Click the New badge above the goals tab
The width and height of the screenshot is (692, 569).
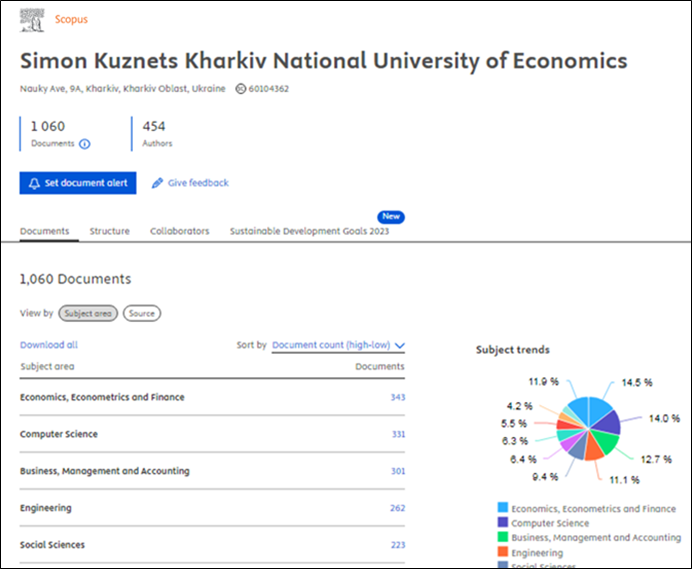(391, 217)
